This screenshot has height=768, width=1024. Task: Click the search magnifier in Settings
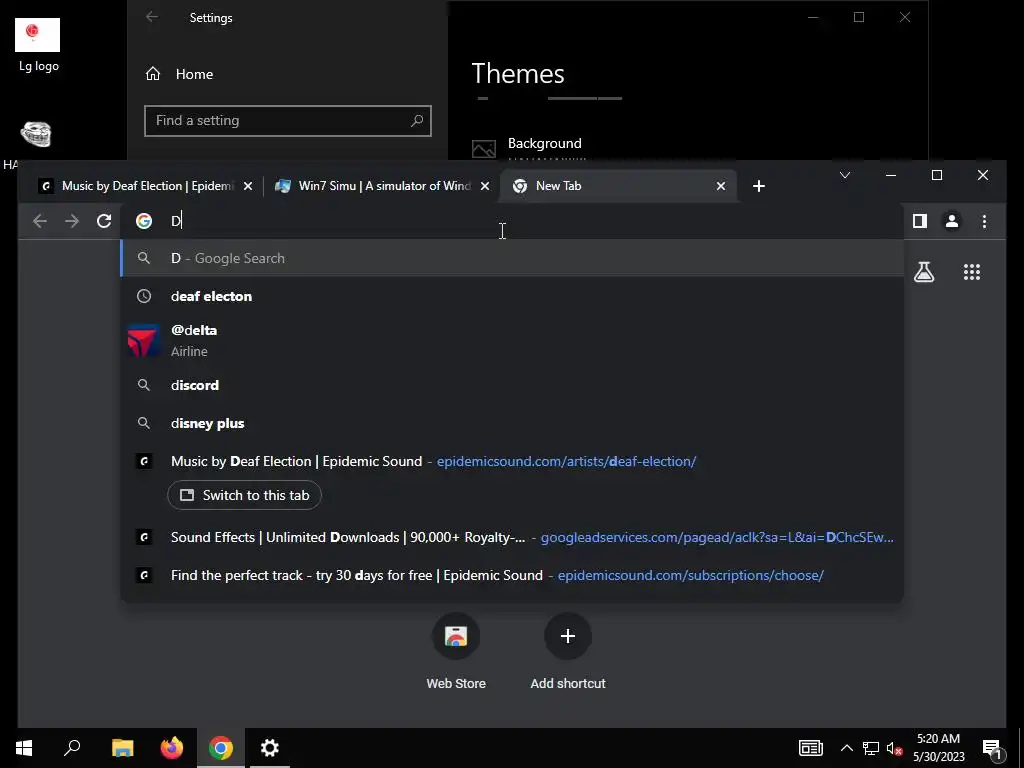pyautogui.click(x=417, y=120)
